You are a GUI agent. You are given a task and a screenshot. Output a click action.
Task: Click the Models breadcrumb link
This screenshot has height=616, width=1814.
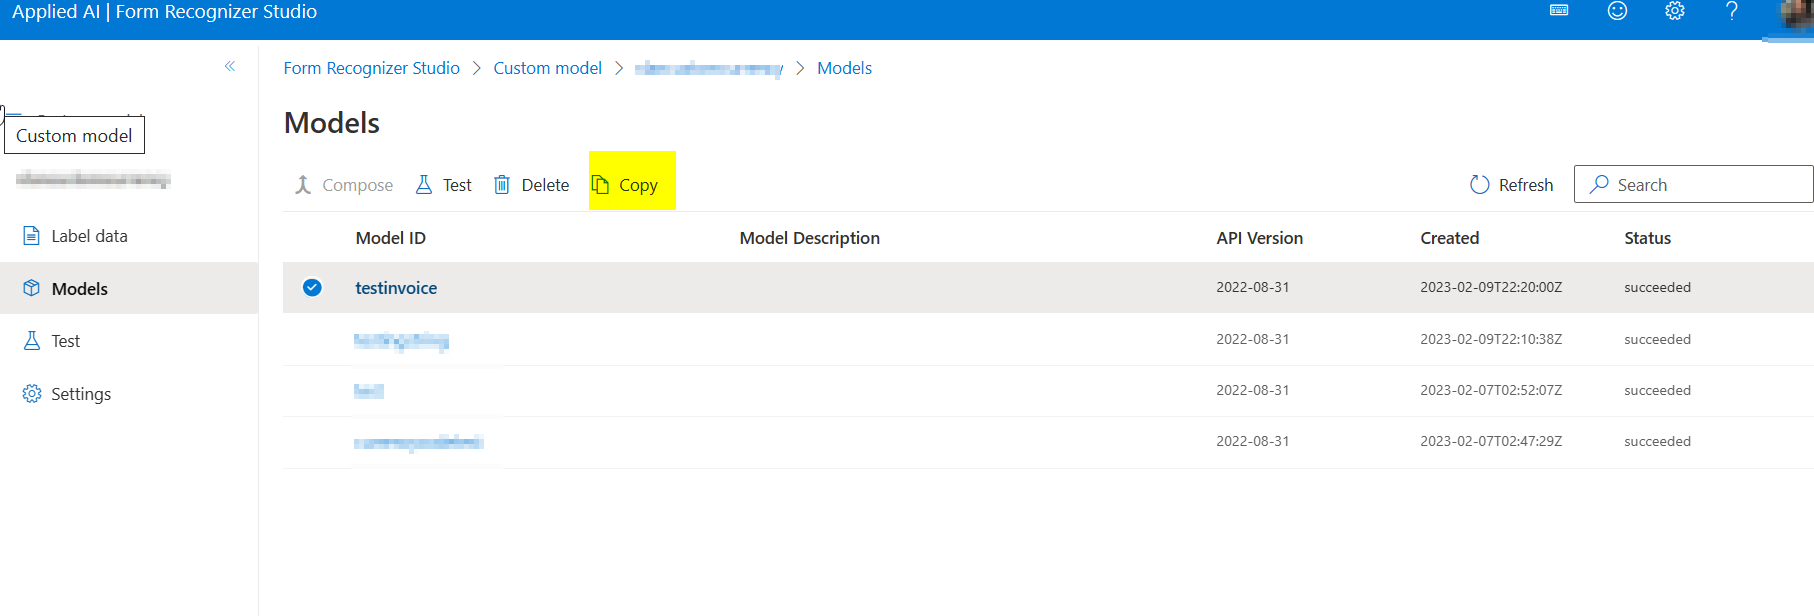[x=844, y=68]
